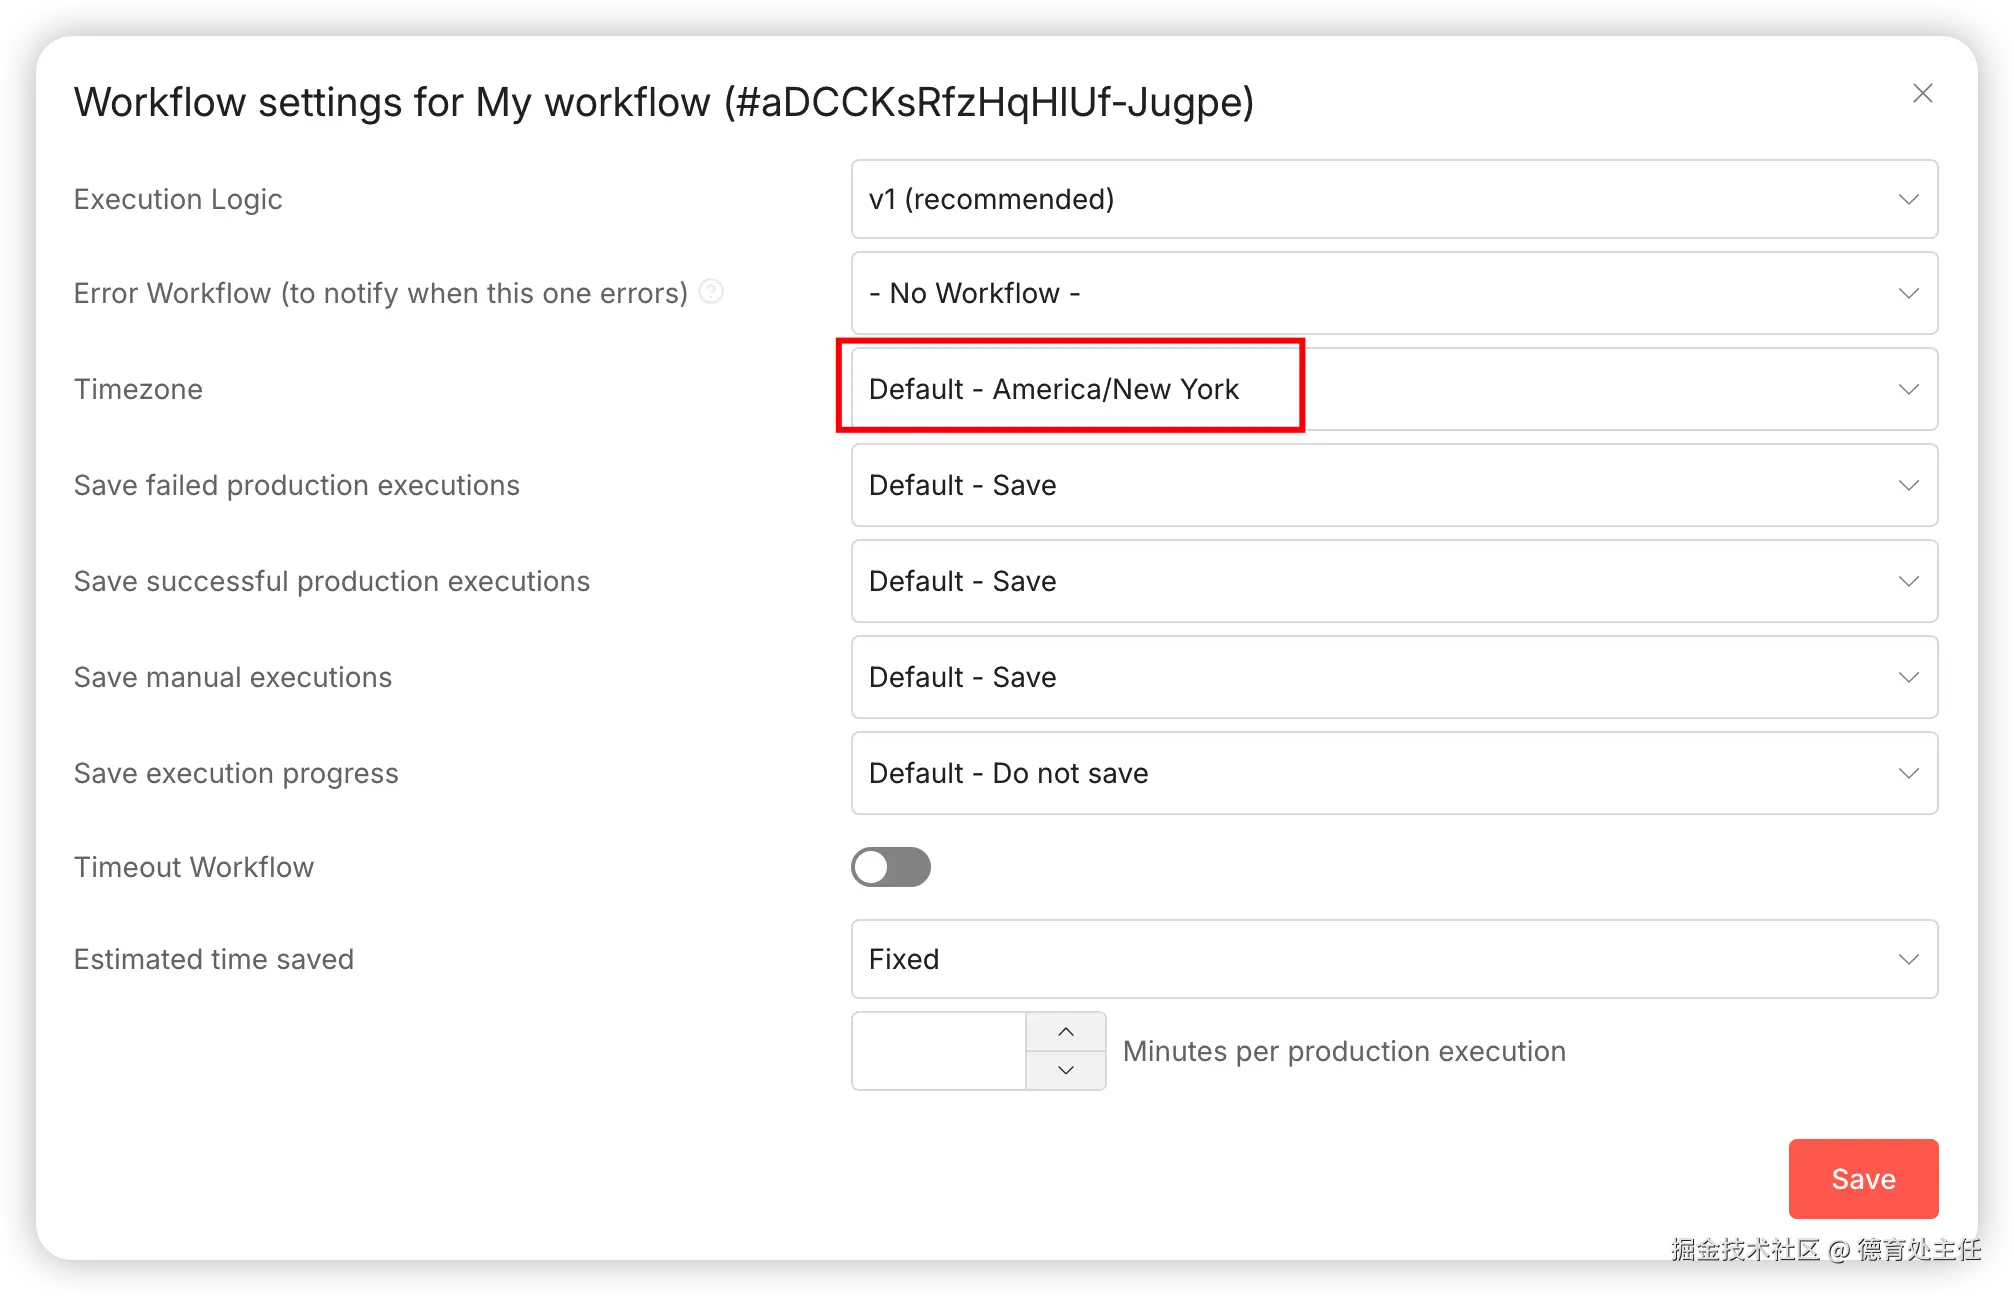
Task: Decrease minutes with the down arrow
Action: [1066, 1070]
